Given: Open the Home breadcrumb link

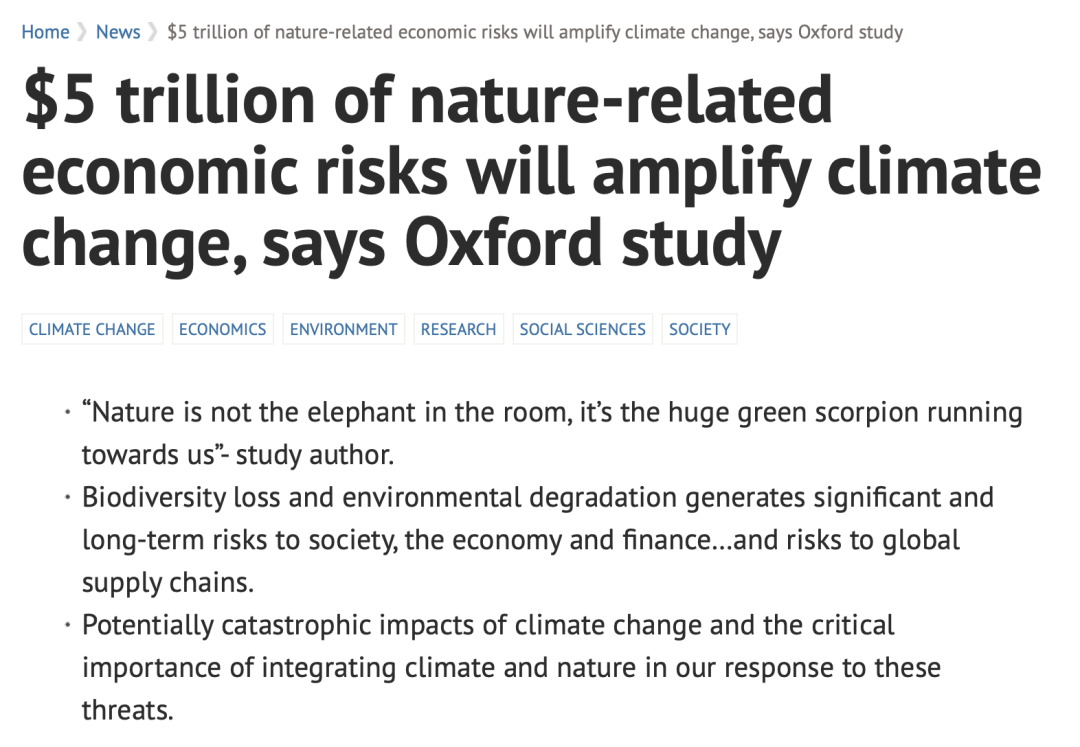Looking at the screenshot, I should tap(45, 32).
